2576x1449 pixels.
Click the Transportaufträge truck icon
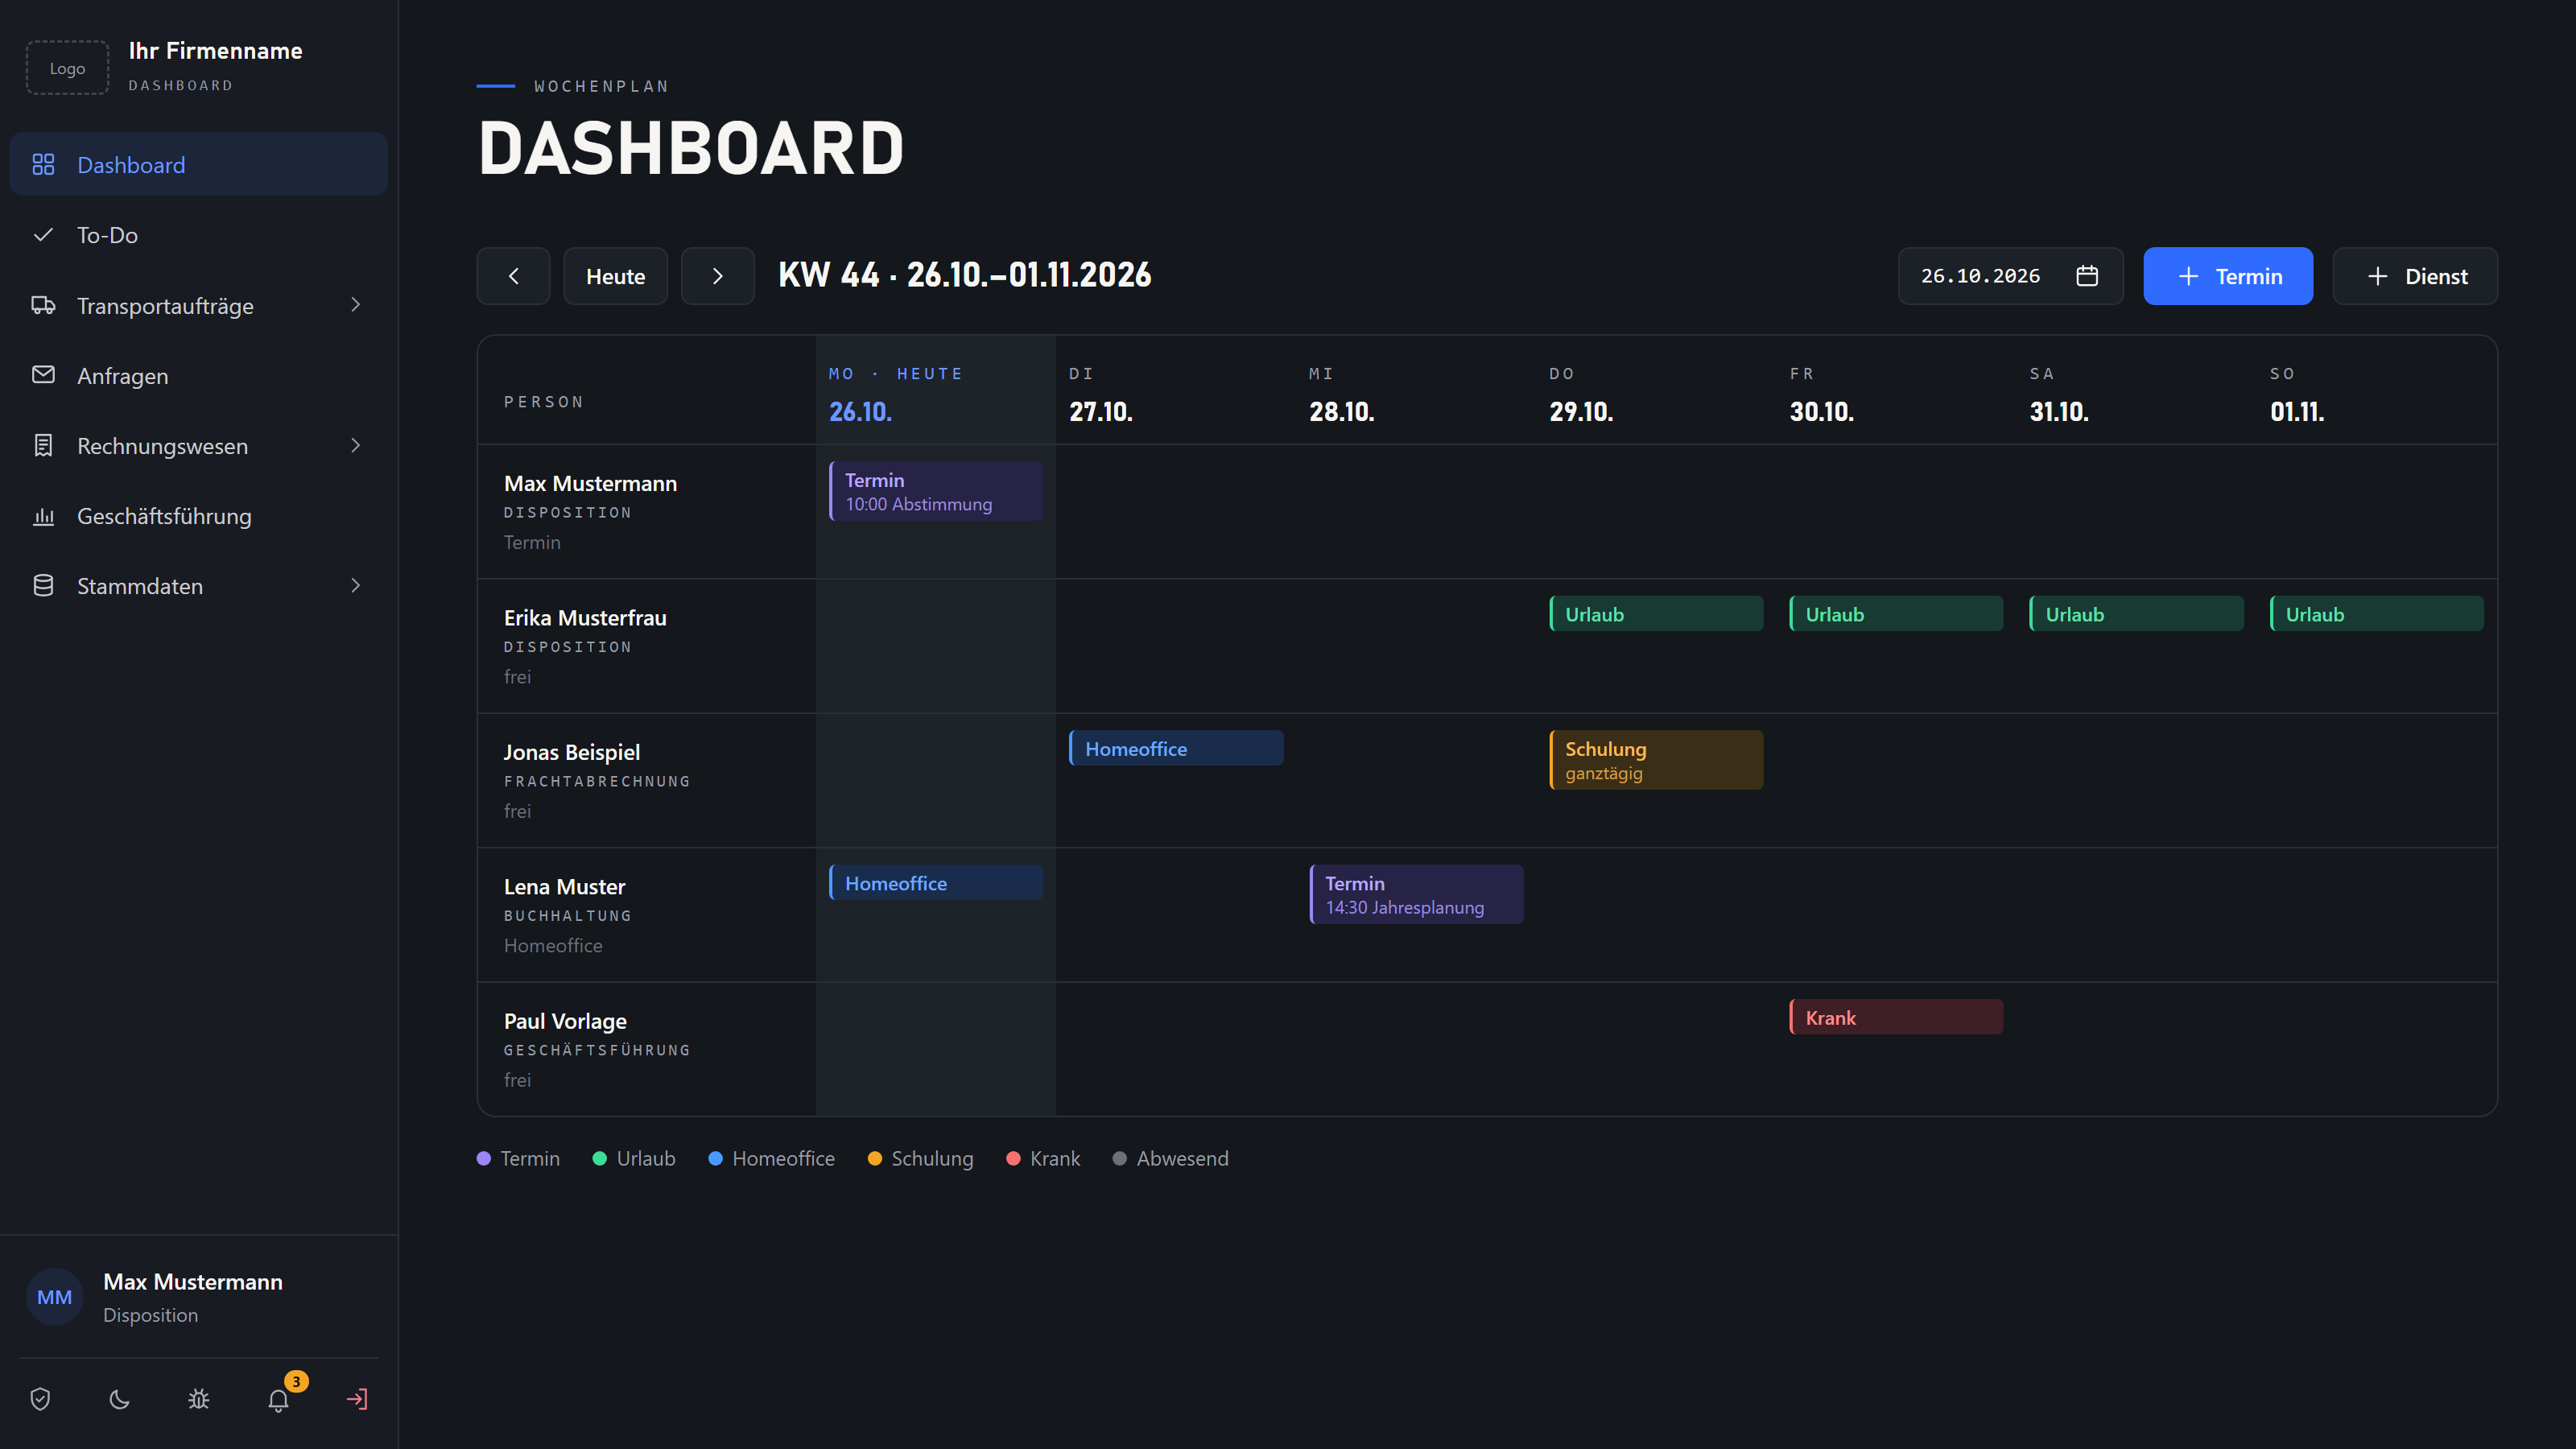[x=43, y=305]
